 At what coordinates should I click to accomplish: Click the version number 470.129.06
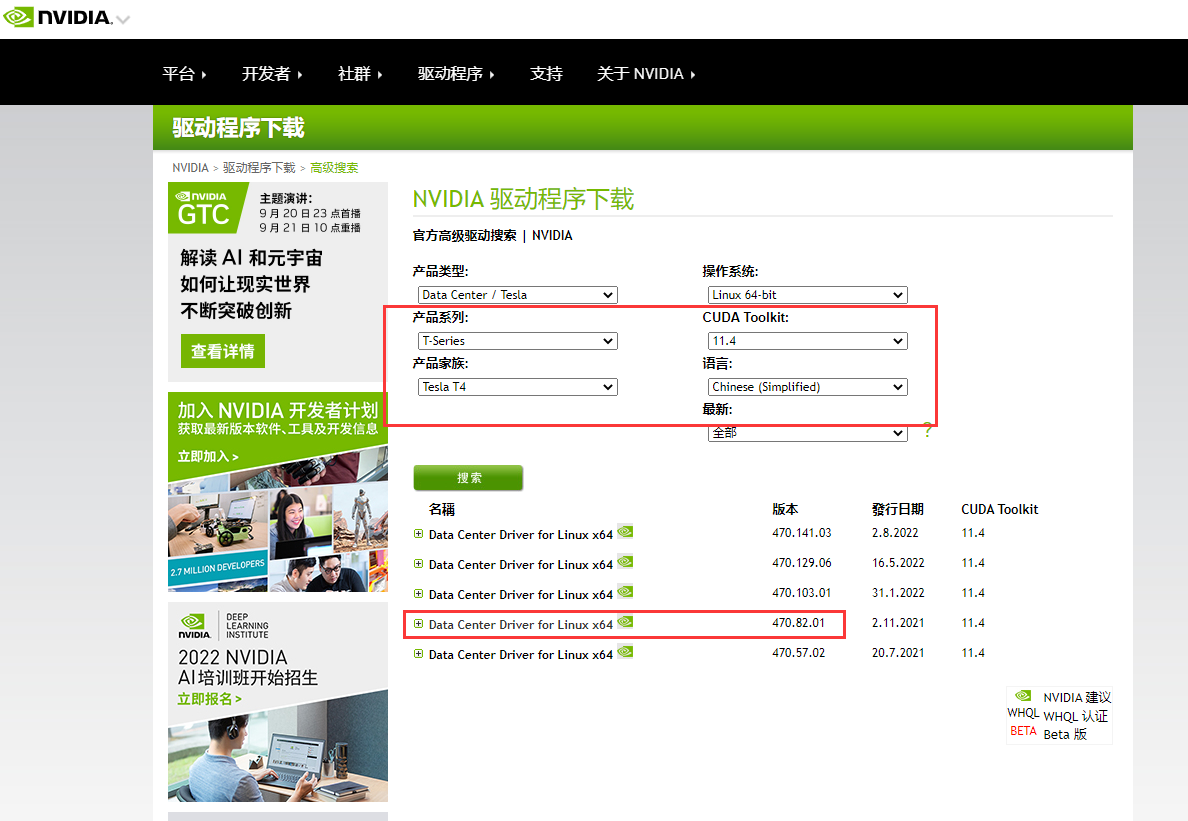coord(802,563)
